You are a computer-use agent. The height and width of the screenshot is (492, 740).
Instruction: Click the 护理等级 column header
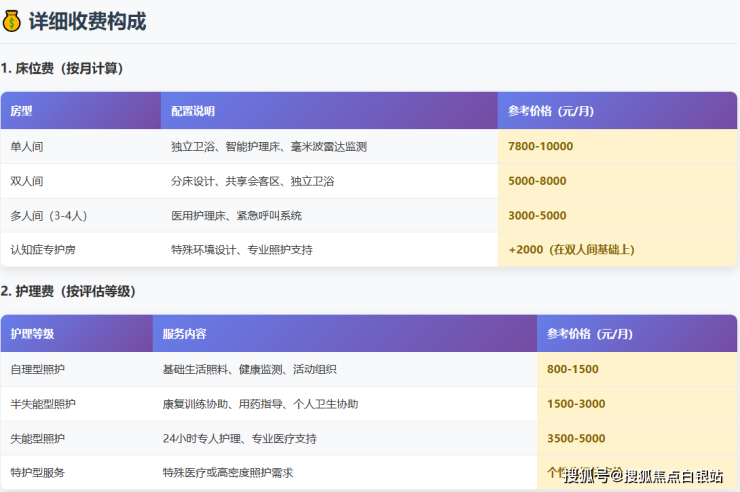coord(32,334)
